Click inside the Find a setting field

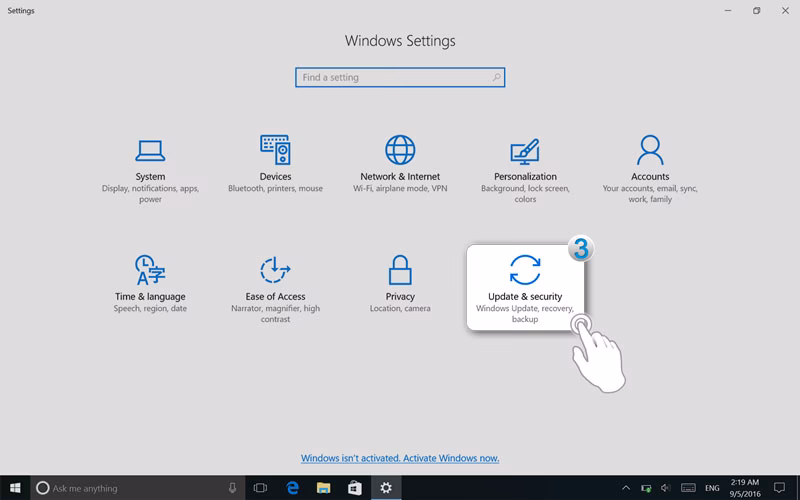[400, 78]
